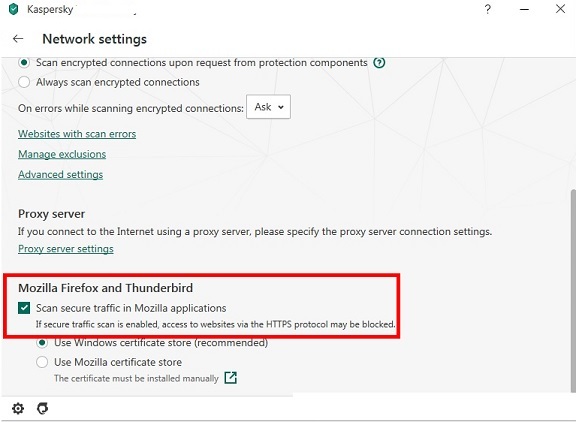Minimize the Kaspersky window
This screenshot has height=422, width=576.
(524, 9)
